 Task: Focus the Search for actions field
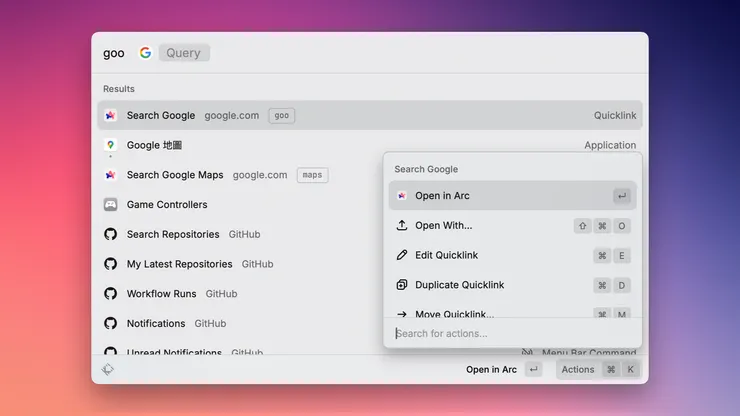513,333
